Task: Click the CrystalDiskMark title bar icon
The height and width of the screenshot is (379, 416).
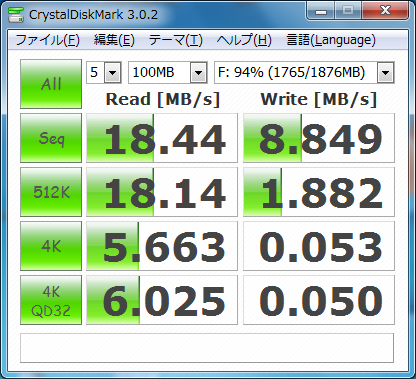Action: click(x=16, y=14)
